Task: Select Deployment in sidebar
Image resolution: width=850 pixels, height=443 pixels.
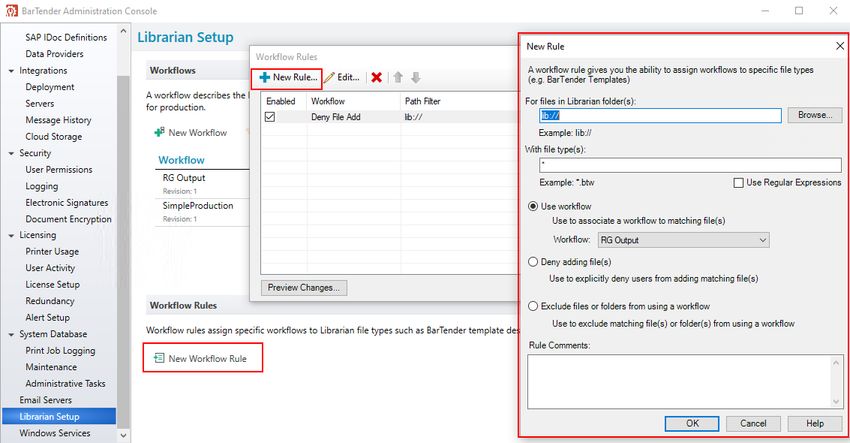Action: pos(50,87)
